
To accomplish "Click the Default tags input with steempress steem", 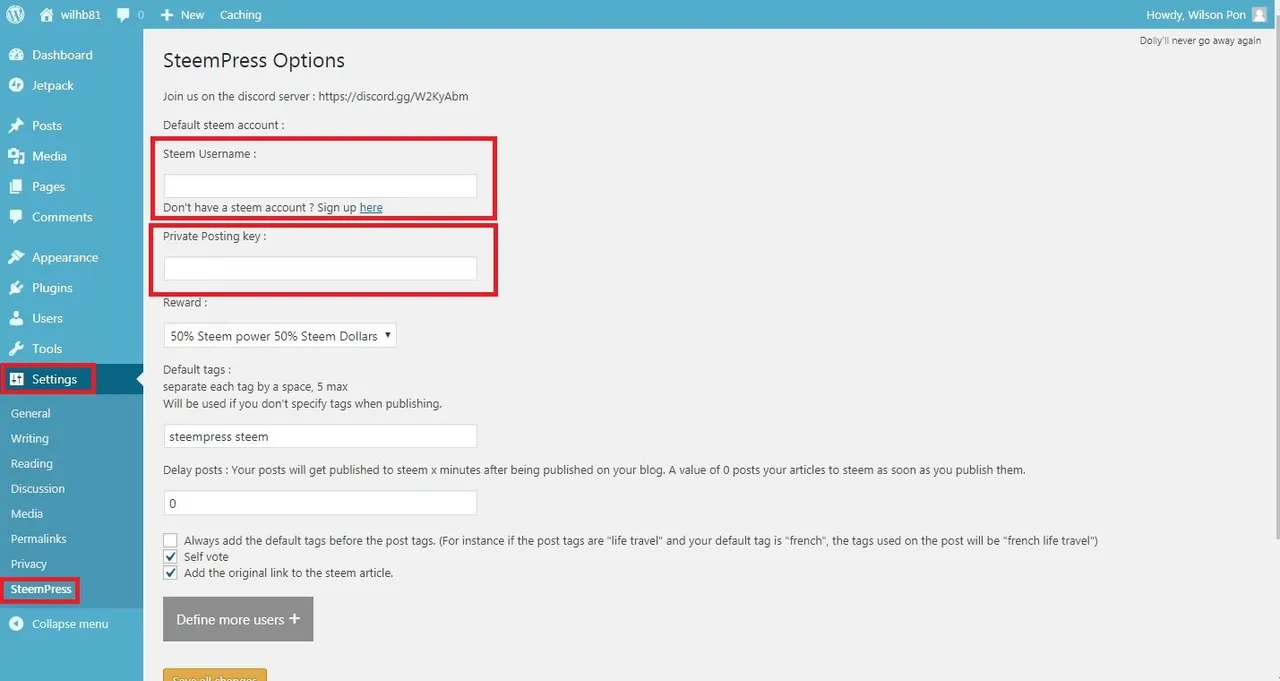I will coord(320,436).
